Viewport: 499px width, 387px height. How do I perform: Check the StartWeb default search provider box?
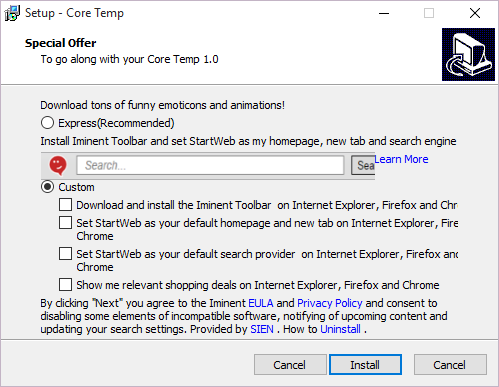[x=65, y=254]
